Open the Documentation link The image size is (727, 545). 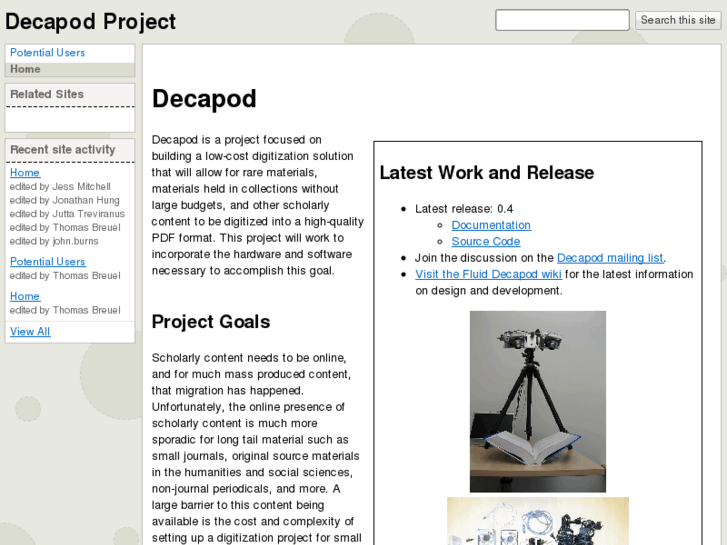click(x=491, y=225)
